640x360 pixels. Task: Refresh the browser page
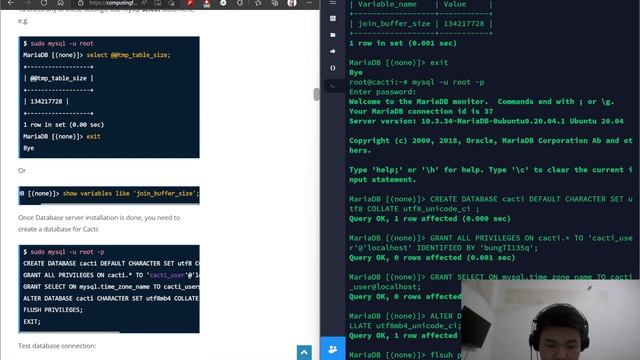click(44, 3)
